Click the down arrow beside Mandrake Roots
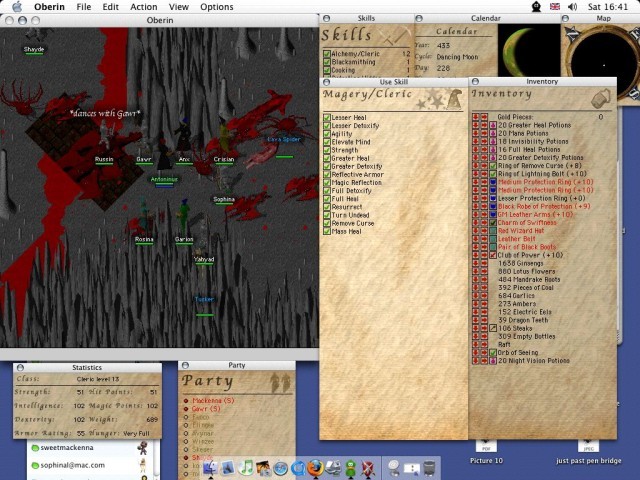 click(476, 280)
